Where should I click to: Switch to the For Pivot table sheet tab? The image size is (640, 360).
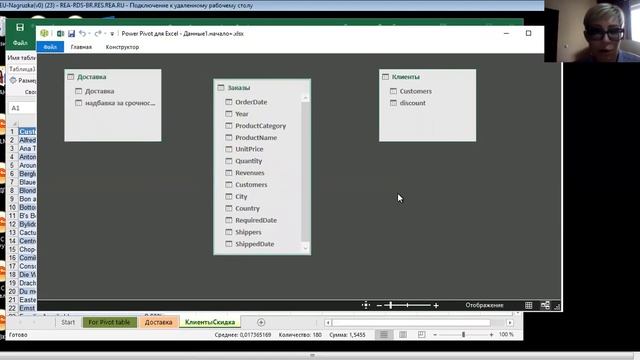coord(109,322)
